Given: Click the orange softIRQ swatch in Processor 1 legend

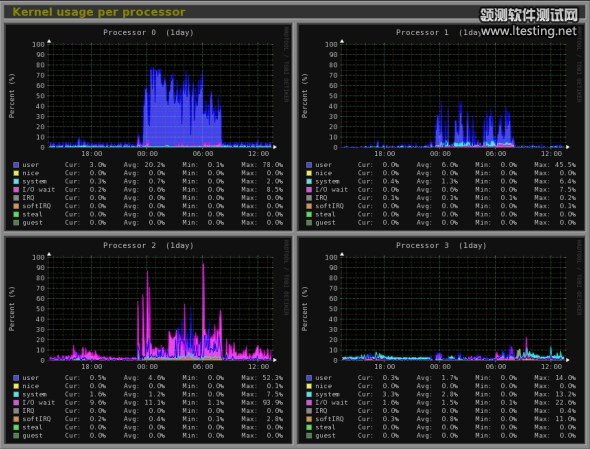Looking at the screenshot, I should tap(309, 206).
